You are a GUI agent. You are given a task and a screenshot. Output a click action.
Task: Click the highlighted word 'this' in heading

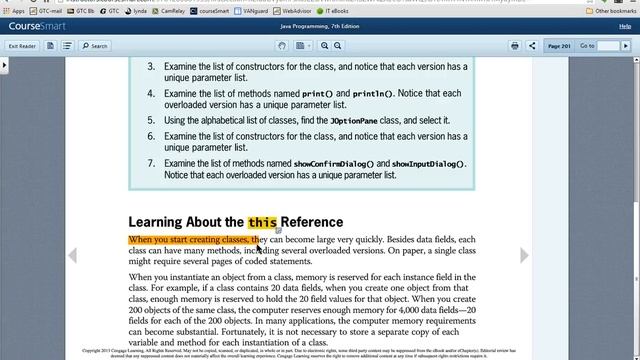(262, 222)
